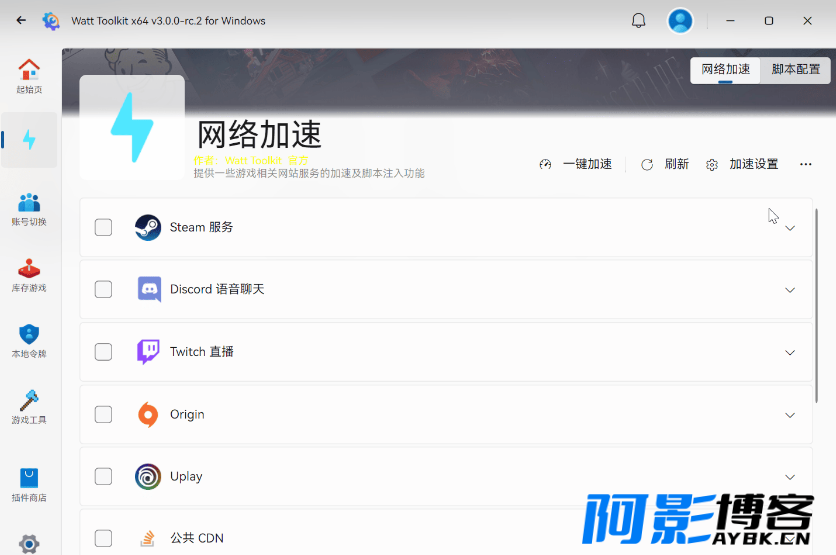Open the 游戏工具 game tools page
The height and width of the screenshot is (555, 836).
tap(29, 407)
